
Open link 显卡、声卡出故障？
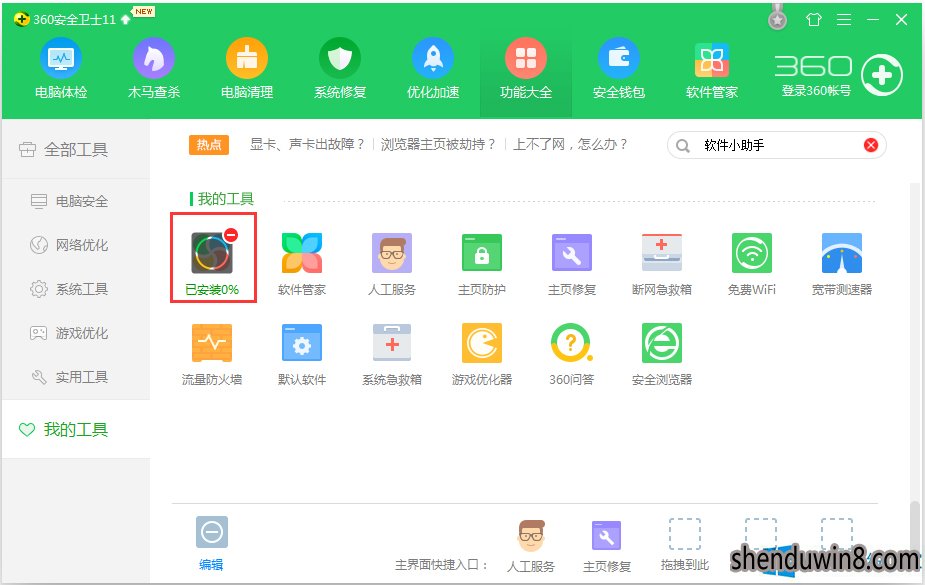[307, 144]
